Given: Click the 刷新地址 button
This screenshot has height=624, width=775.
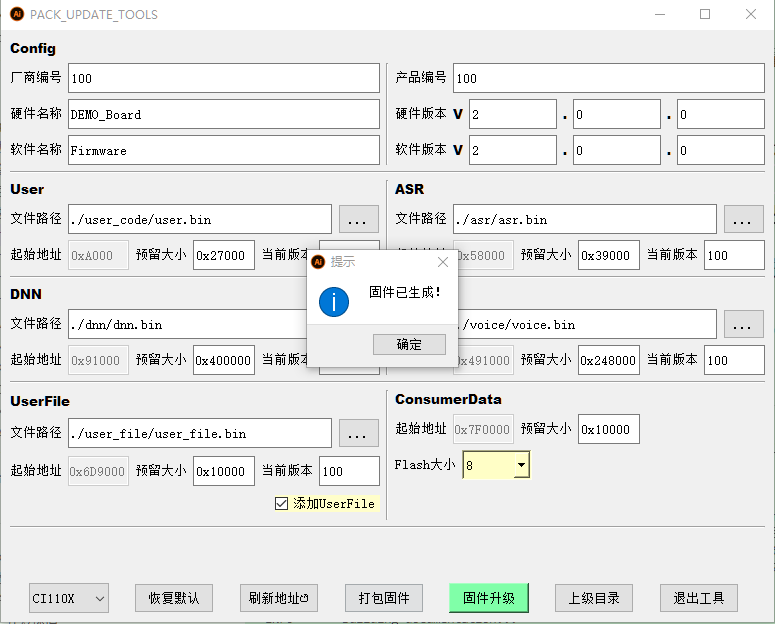Looking at the screenshot, I should [x=279, y=598].
